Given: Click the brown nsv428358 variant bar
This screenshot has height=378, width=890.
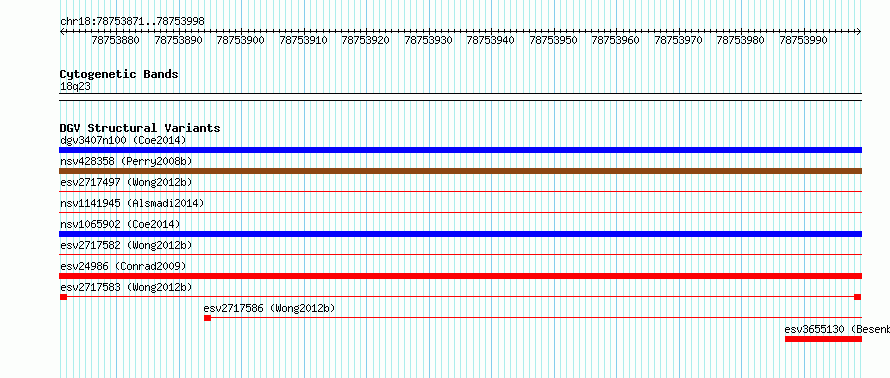Looking at the screenshot, I should pos(461,171).
